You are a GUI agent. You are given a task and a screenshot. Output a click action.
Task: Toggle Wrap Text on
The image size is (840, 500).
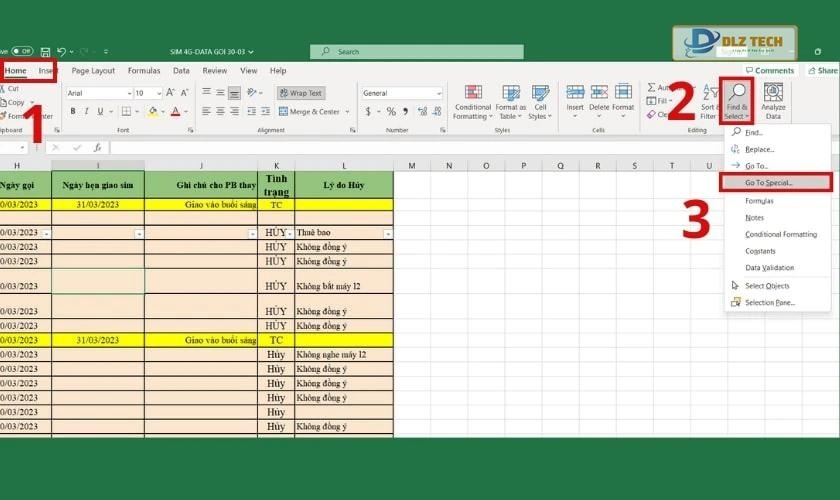coord(301,93)
